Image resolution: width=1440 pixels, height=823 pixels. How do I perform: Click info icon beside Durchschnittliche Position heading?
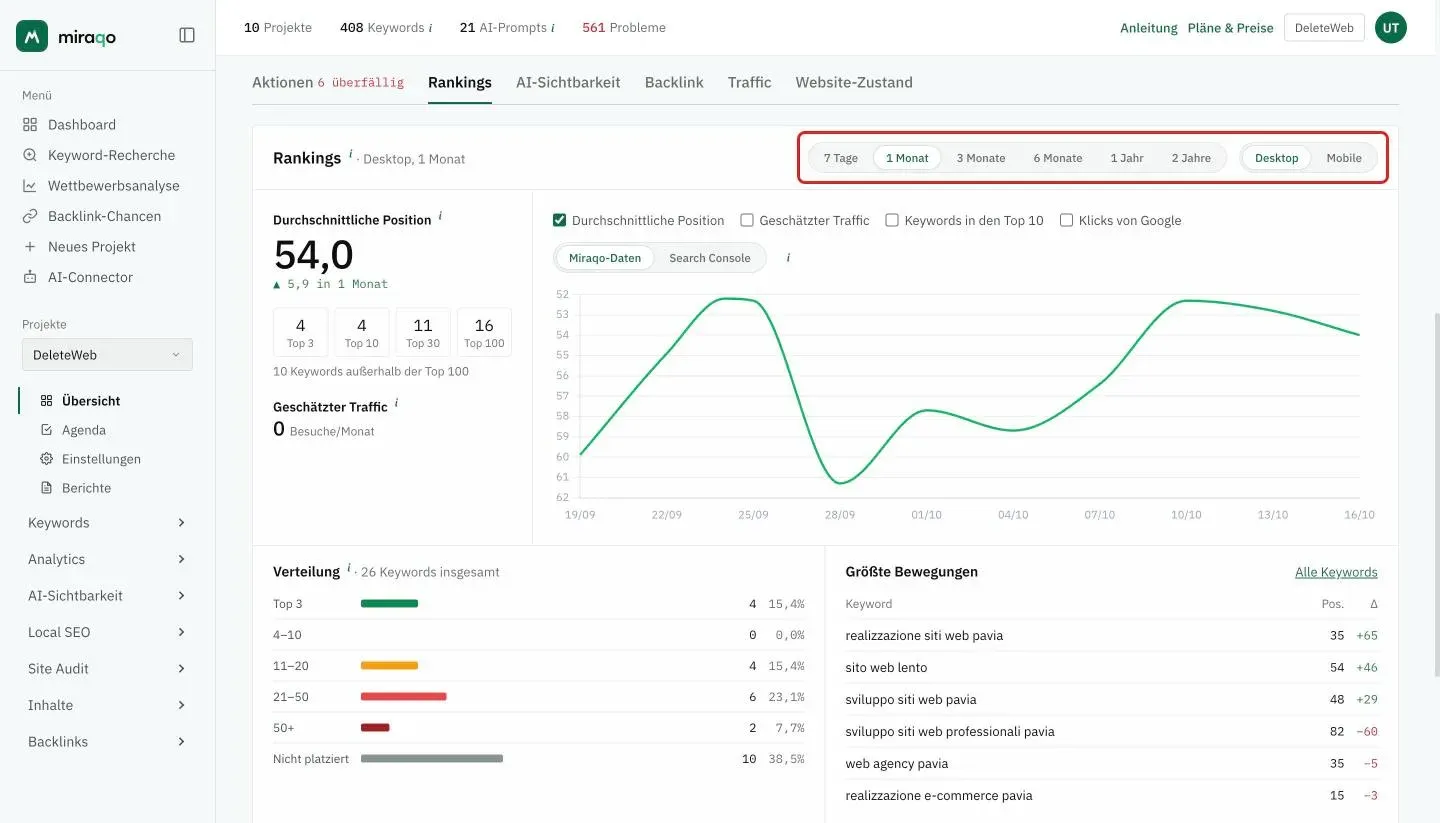point(440,216)
